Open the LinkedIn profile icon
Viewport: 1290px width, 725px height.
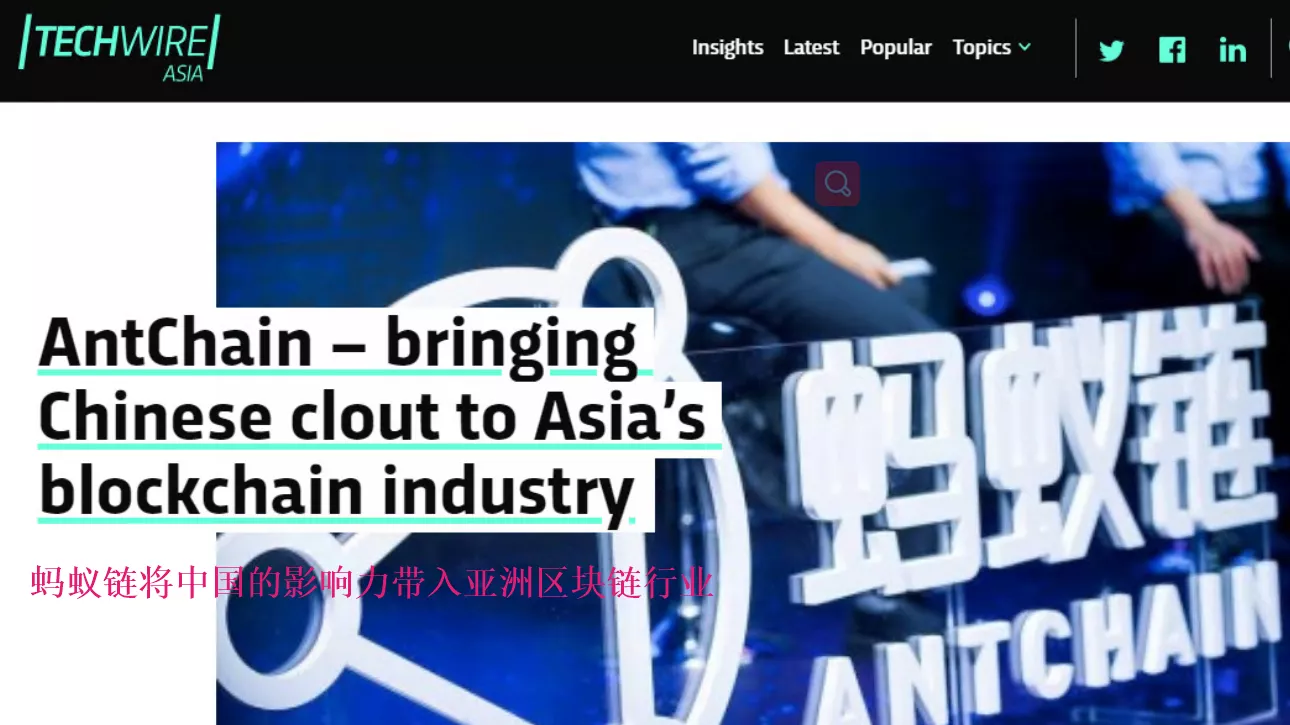1232,49
